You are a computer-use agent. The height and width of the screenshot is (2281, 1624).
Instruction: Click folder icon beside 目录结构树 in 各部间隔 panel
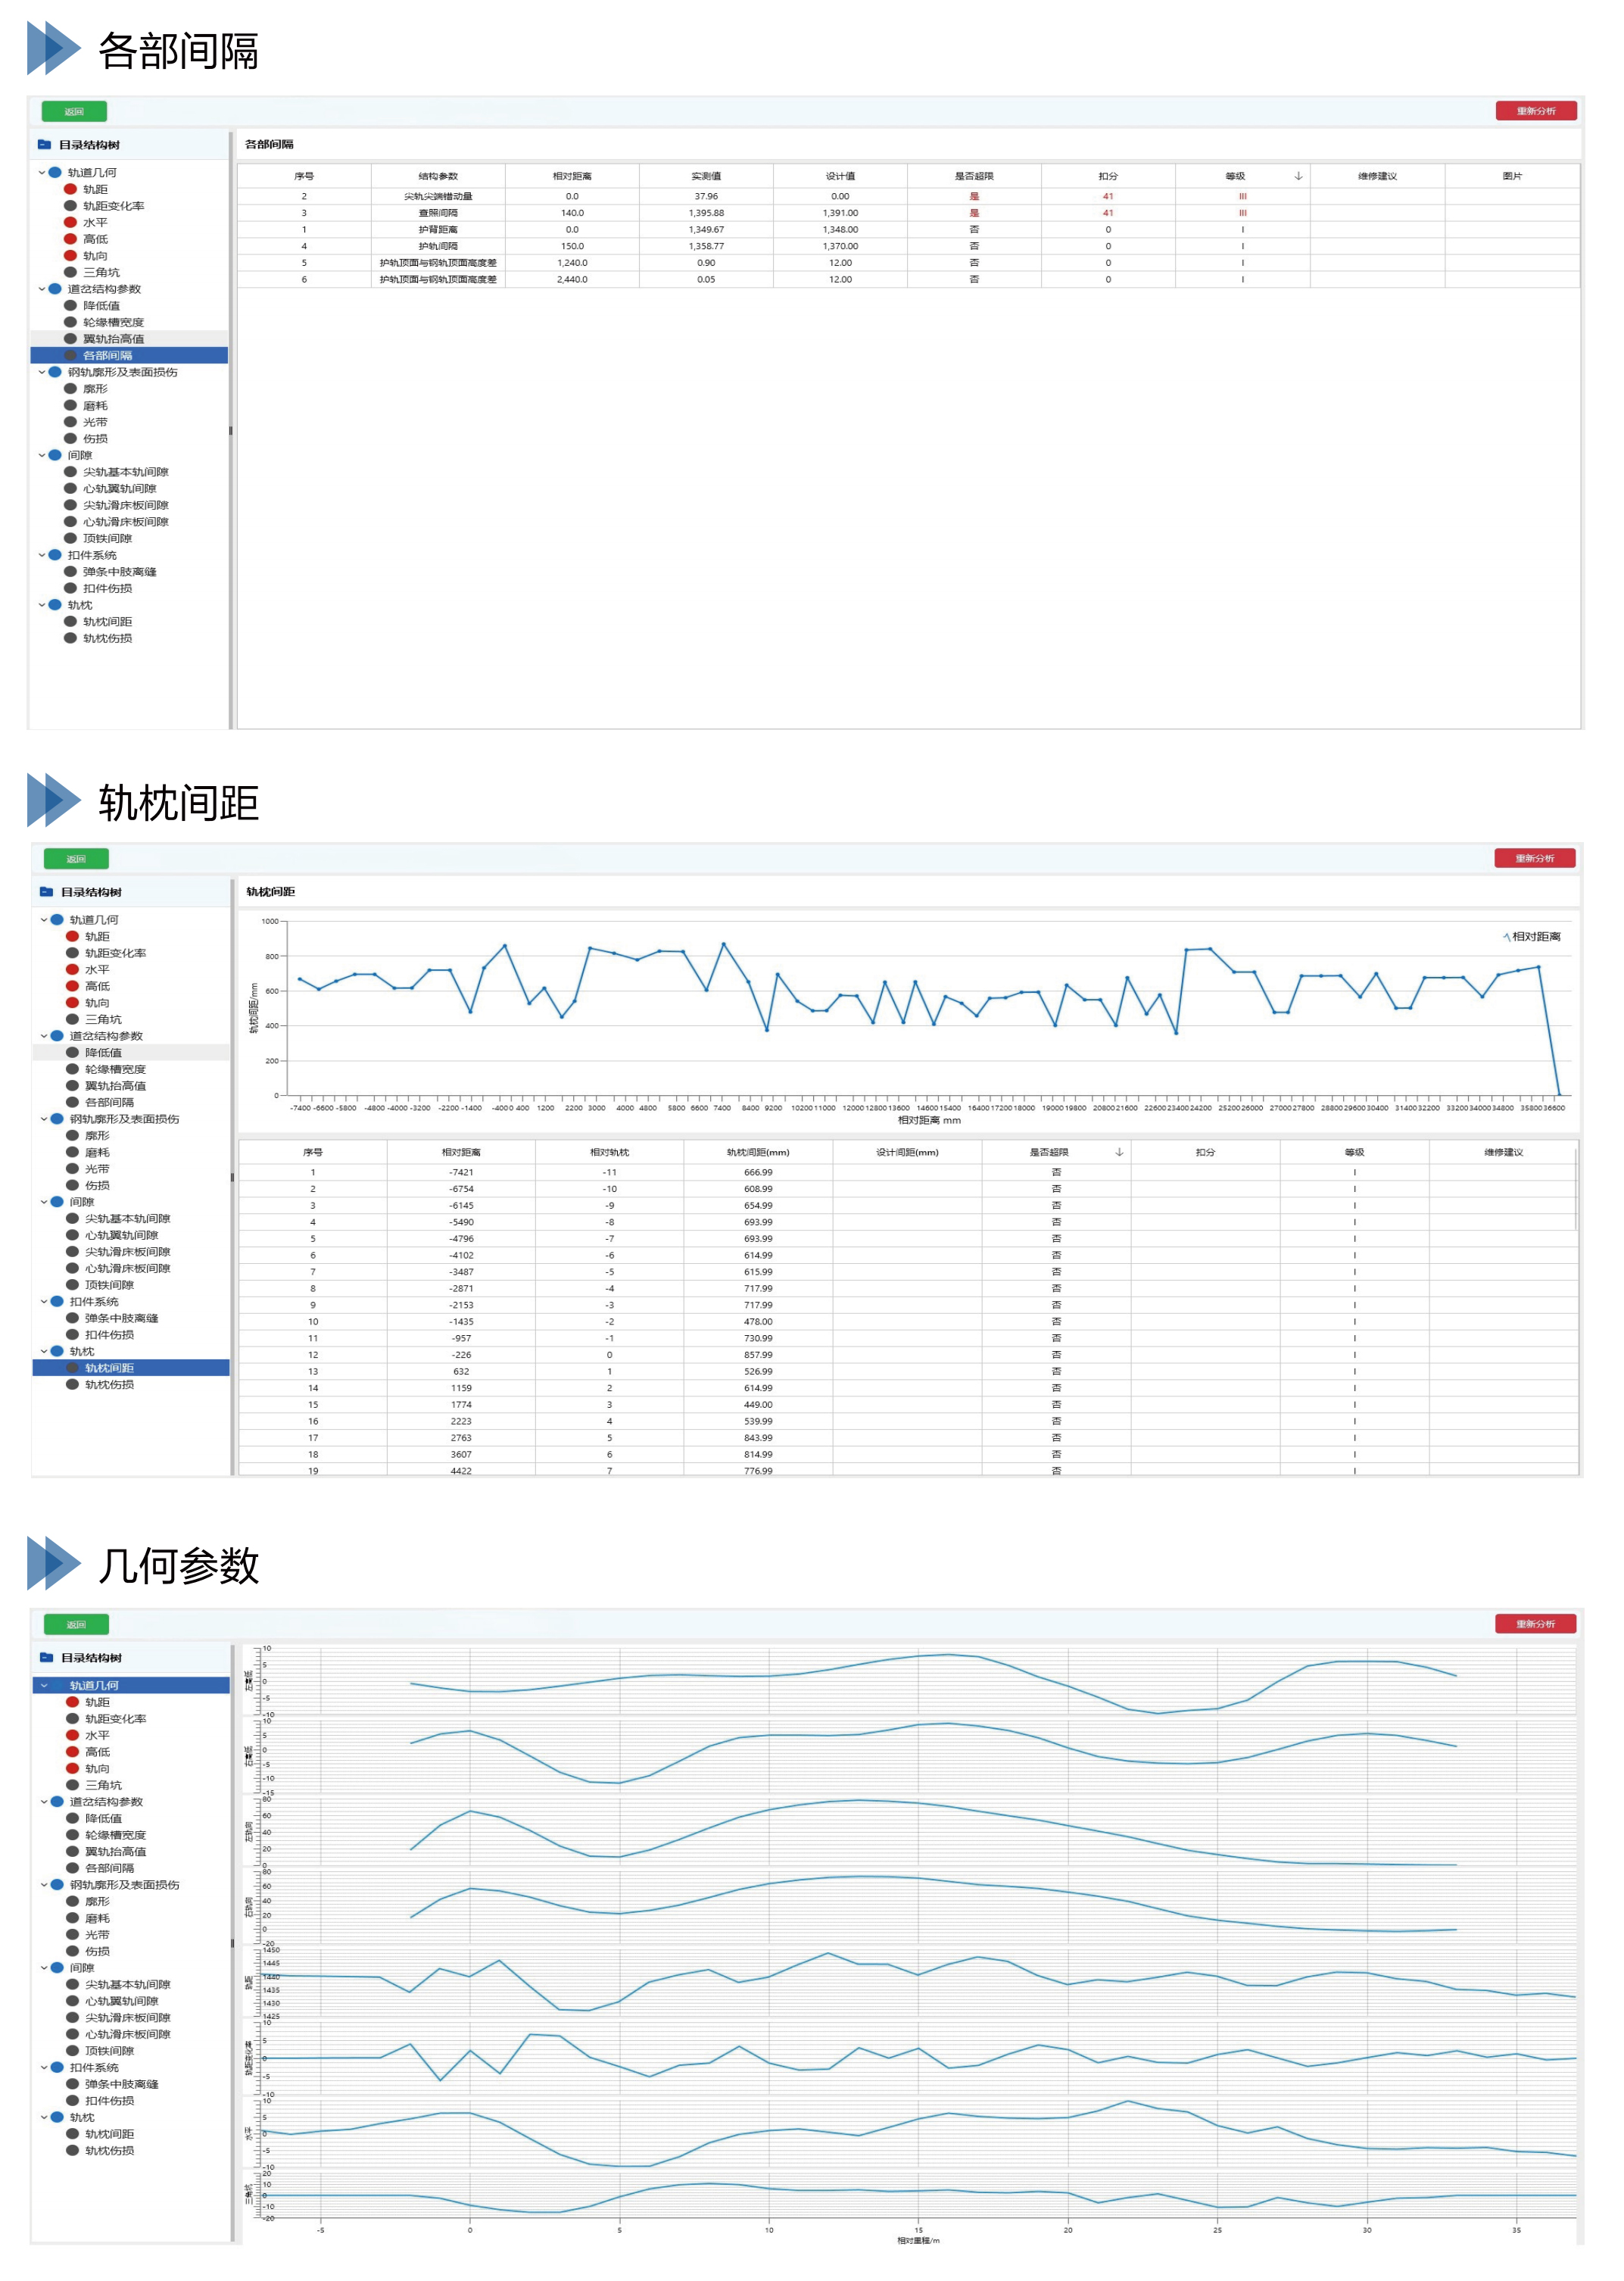pos(44,145)
